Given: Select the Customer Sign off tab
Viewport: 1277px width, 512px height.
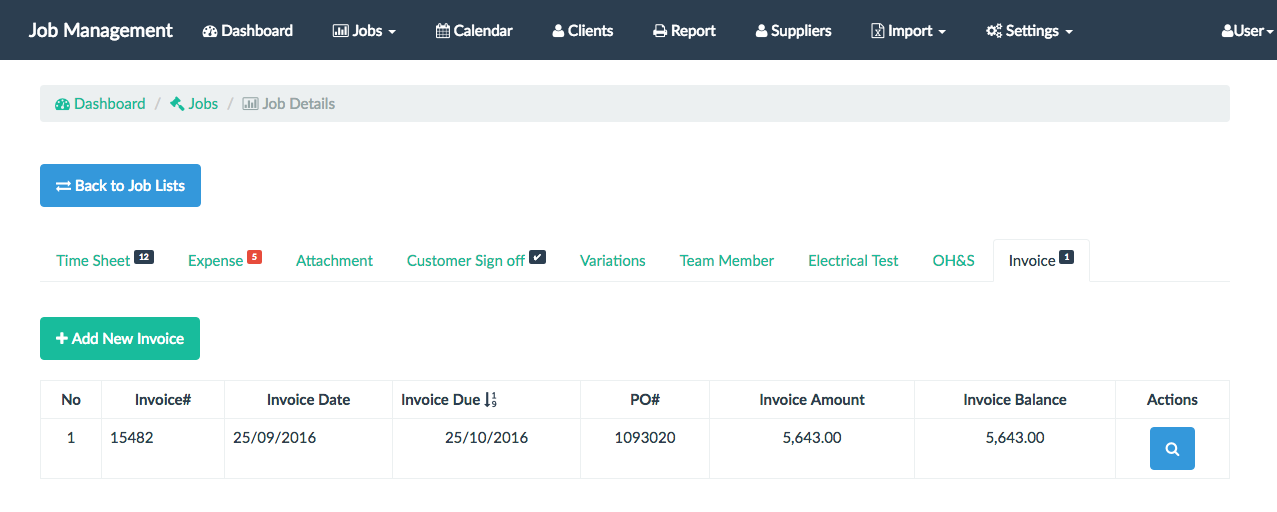Looking at the screenshot, I should click(x=466, y=261).
